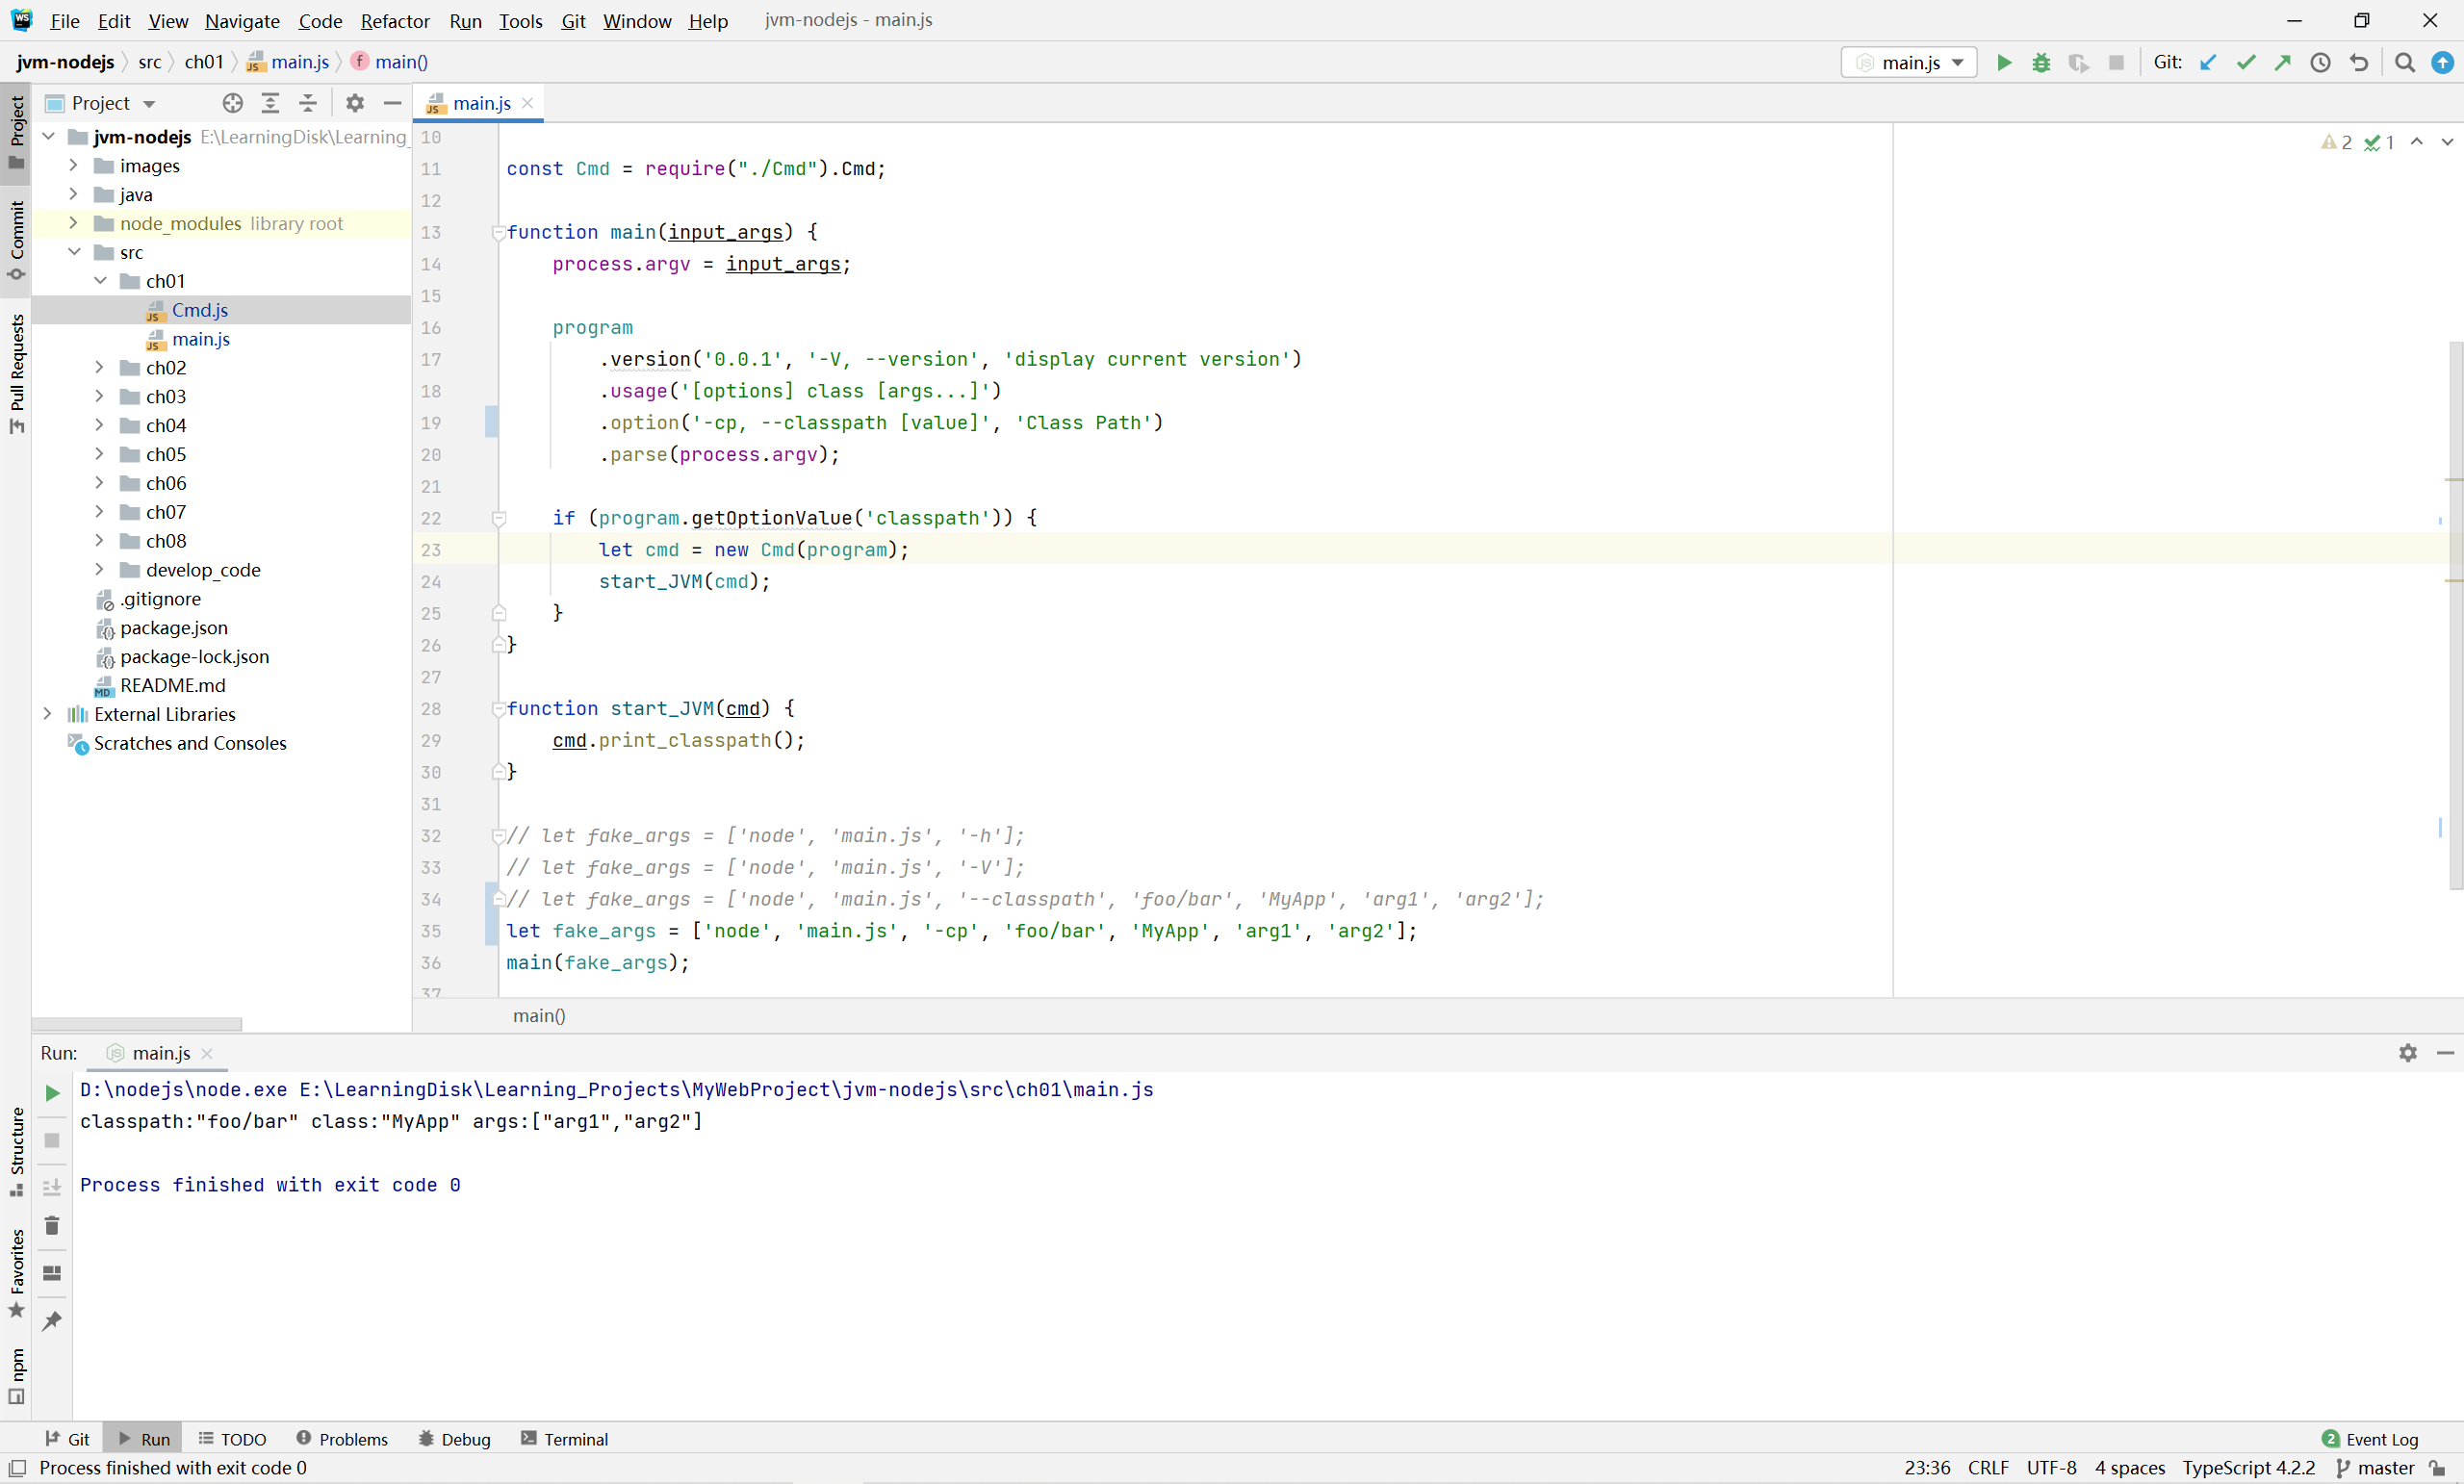The image size is (2464, 1484).
Task: Toggle the Structure tool window sidebar button
Action: pos(16,1150)
